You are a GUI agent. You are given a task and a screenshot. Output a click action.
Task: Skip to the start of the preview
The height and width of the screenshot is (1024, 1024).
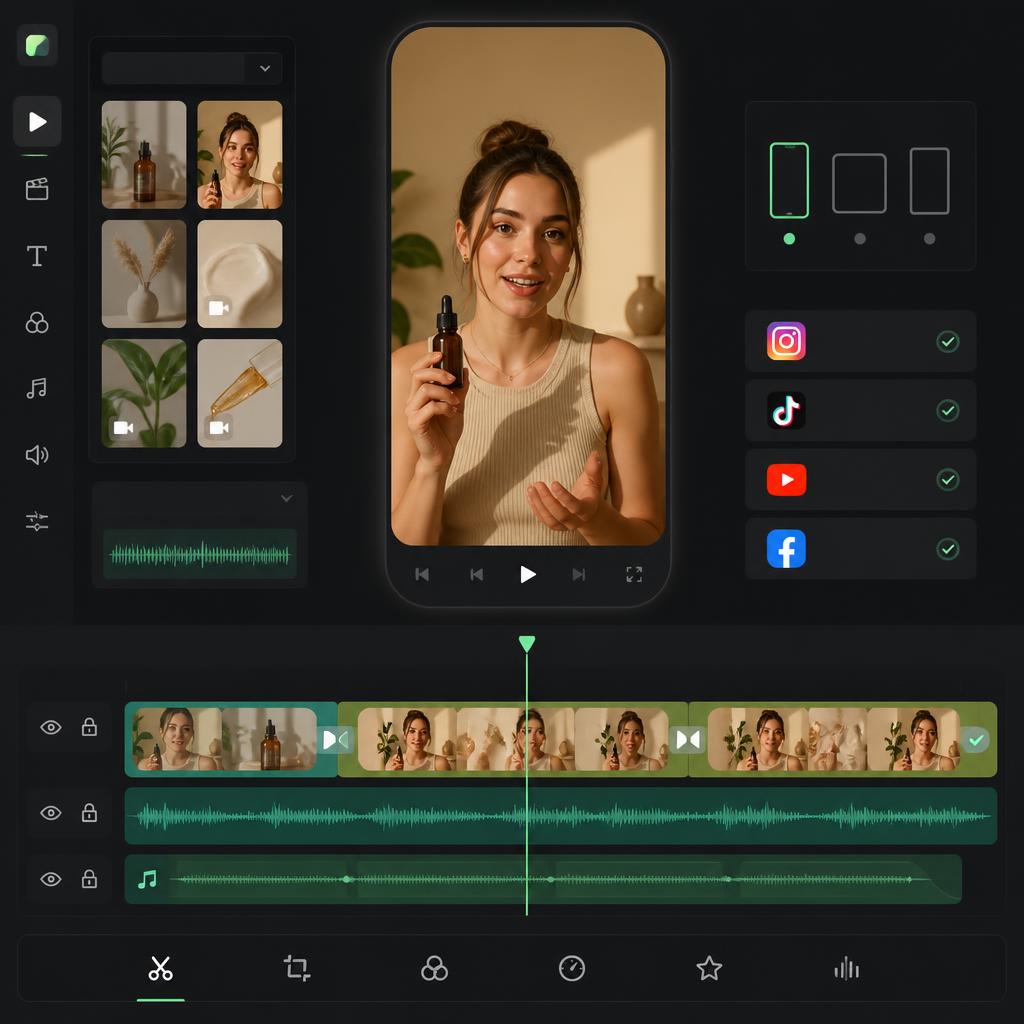(422, 574)
